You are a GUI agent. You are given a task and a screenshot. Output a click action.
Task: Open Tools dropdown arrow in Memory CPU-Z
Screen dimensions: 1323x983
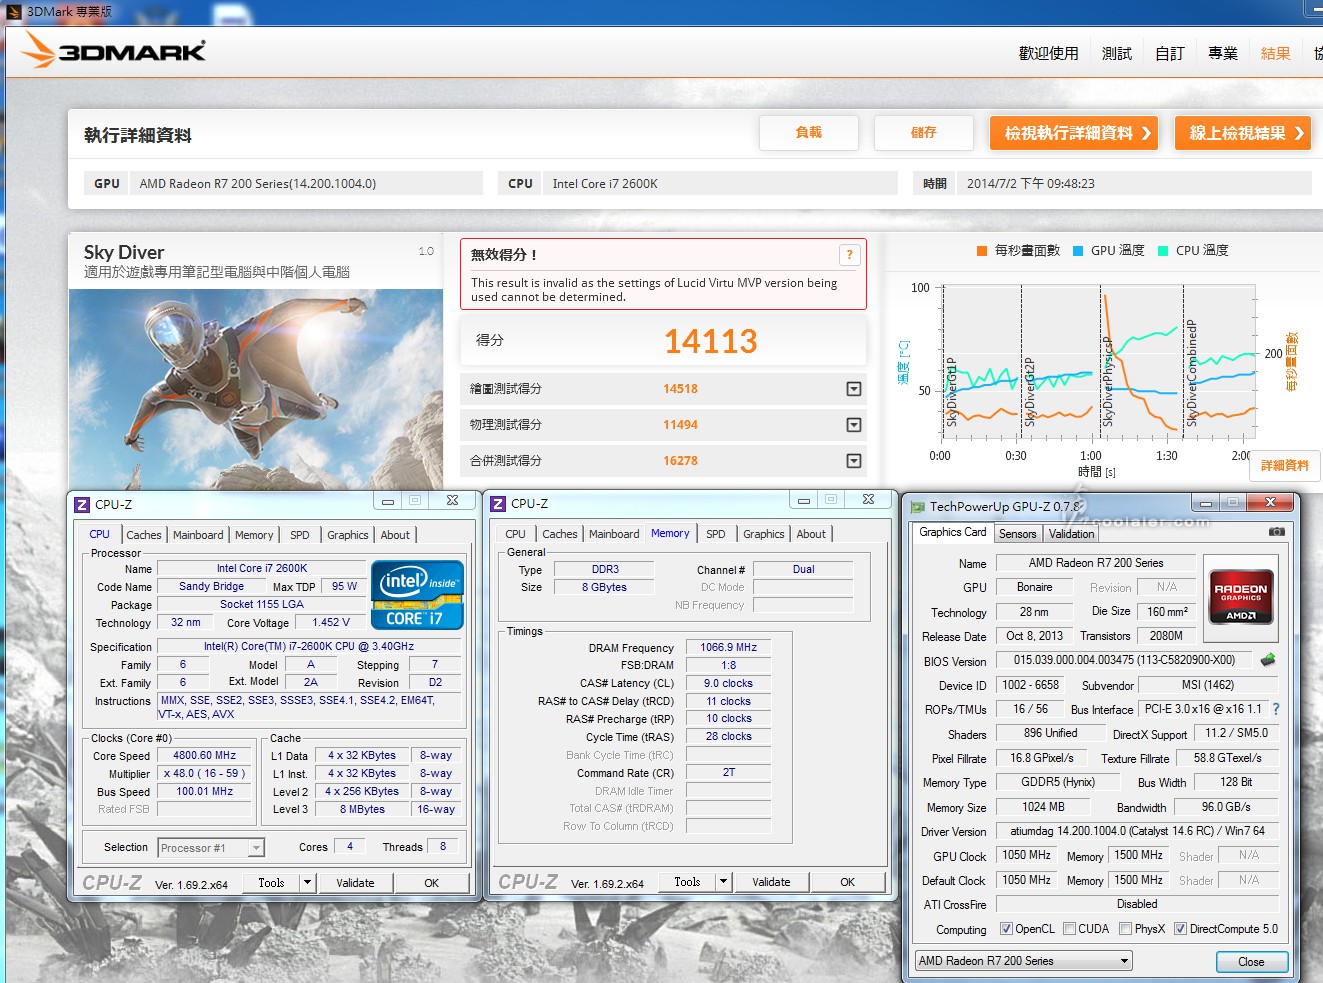724,882
